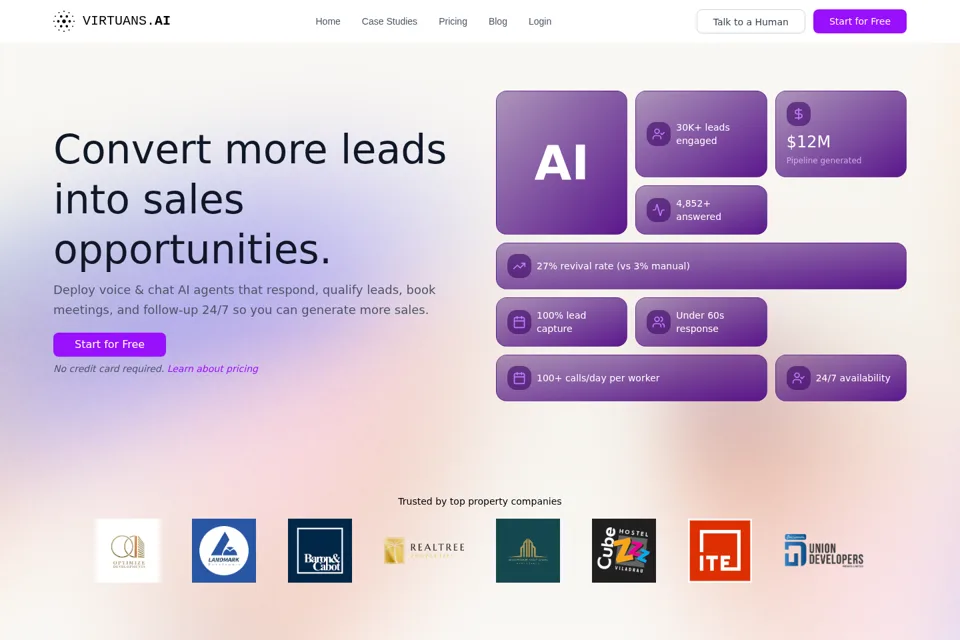
Task: Click the VIRTUANS.AI brand name
Action: click(127, 21)
